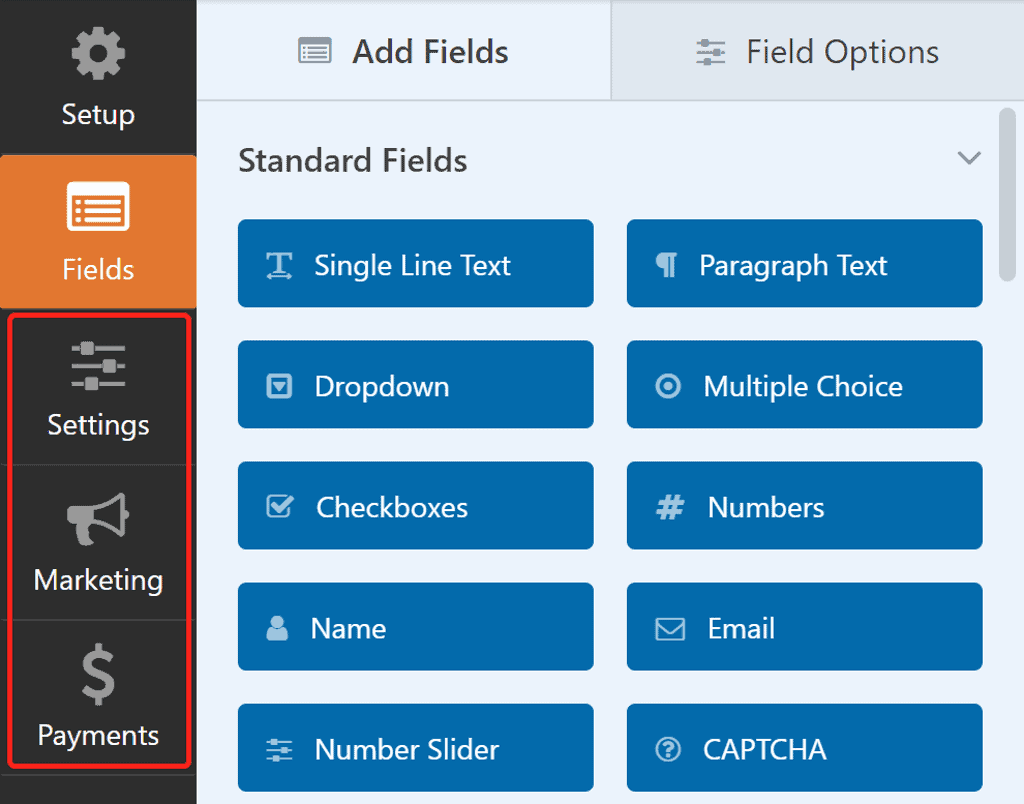
Task: Add the Email field
Action: (804, 628)
